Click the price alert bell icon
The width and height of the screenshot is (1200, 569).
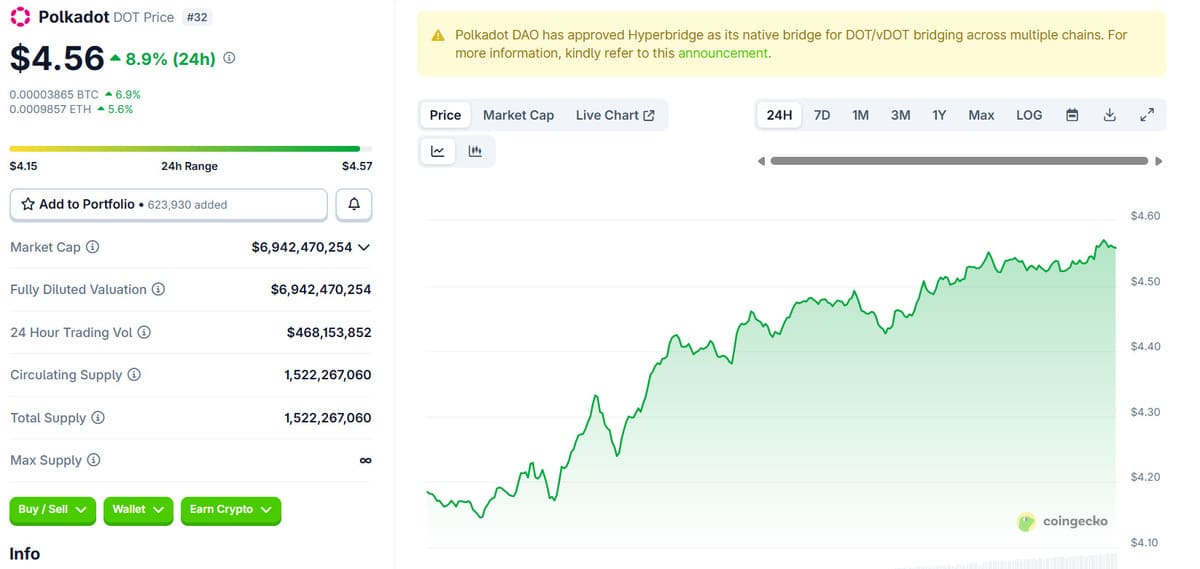(354, 204)
